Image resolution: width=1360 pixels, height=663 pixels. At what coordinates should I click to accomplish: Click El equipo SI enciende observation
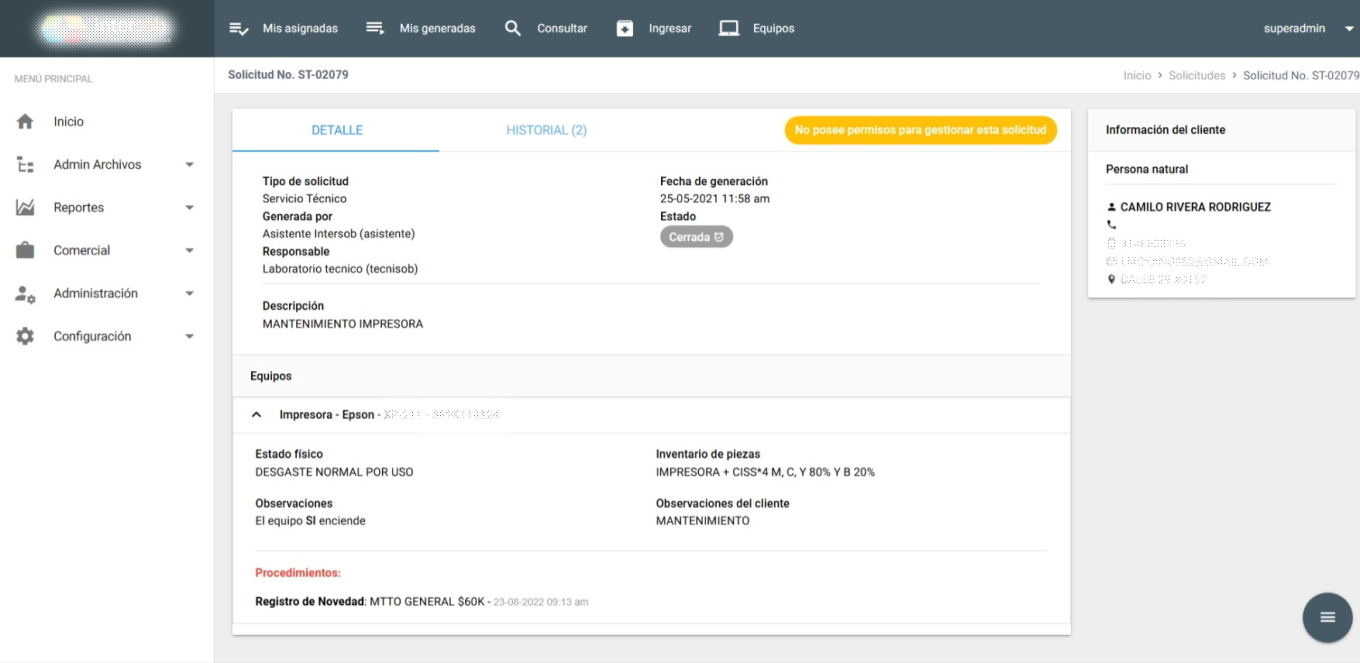pos(310,521)
